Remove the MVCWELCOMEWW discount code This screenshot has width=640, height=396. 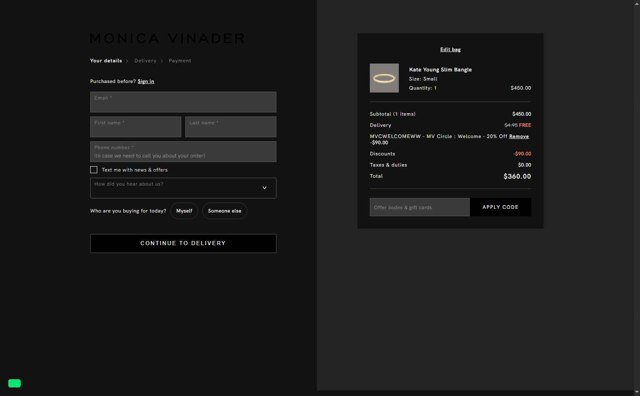[519, 136]
